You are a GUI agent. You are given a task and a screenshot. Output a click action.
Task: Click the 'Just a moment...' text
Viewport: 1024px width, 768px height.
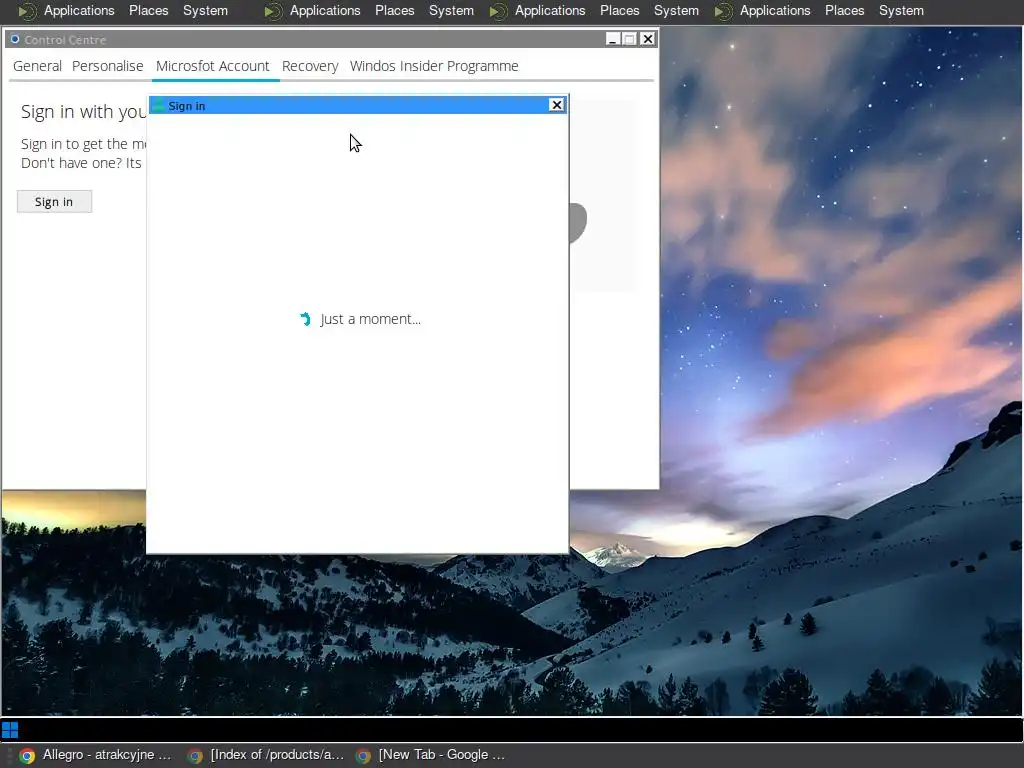(x=370, y=319)
